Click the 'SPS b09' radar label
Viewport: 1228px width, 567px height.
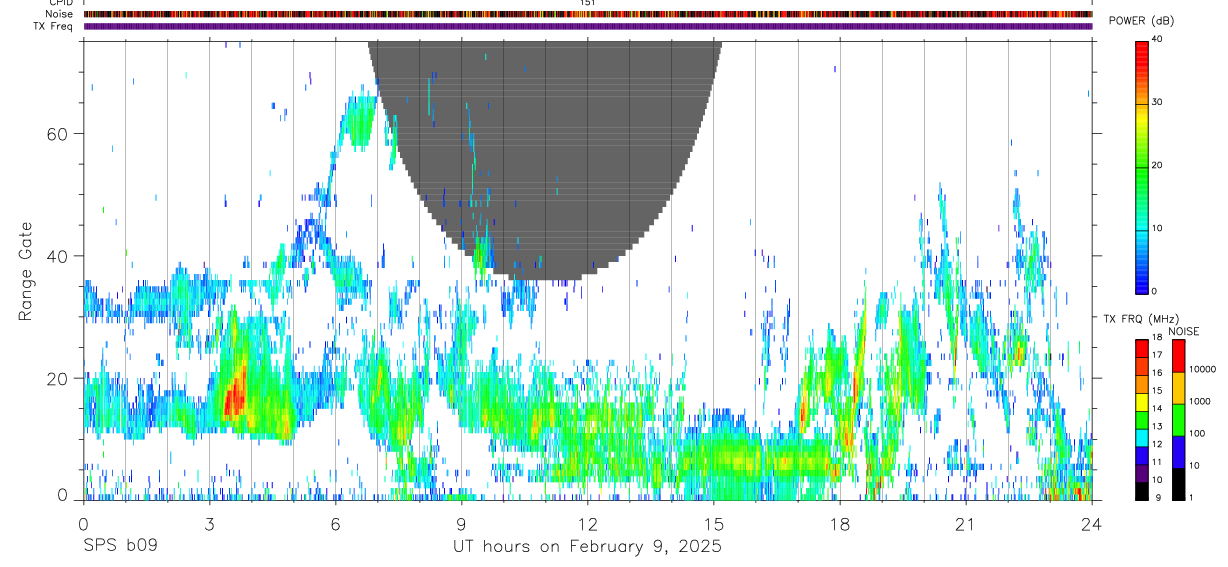click(119, 547)
